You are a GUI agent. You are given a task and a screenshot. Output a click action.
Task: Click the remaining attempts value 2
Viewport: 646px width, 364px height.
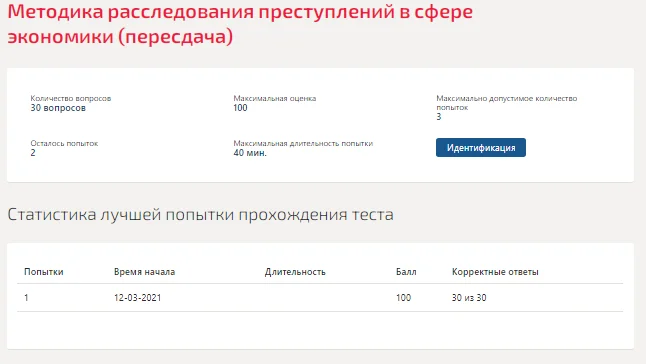(33, 153)
